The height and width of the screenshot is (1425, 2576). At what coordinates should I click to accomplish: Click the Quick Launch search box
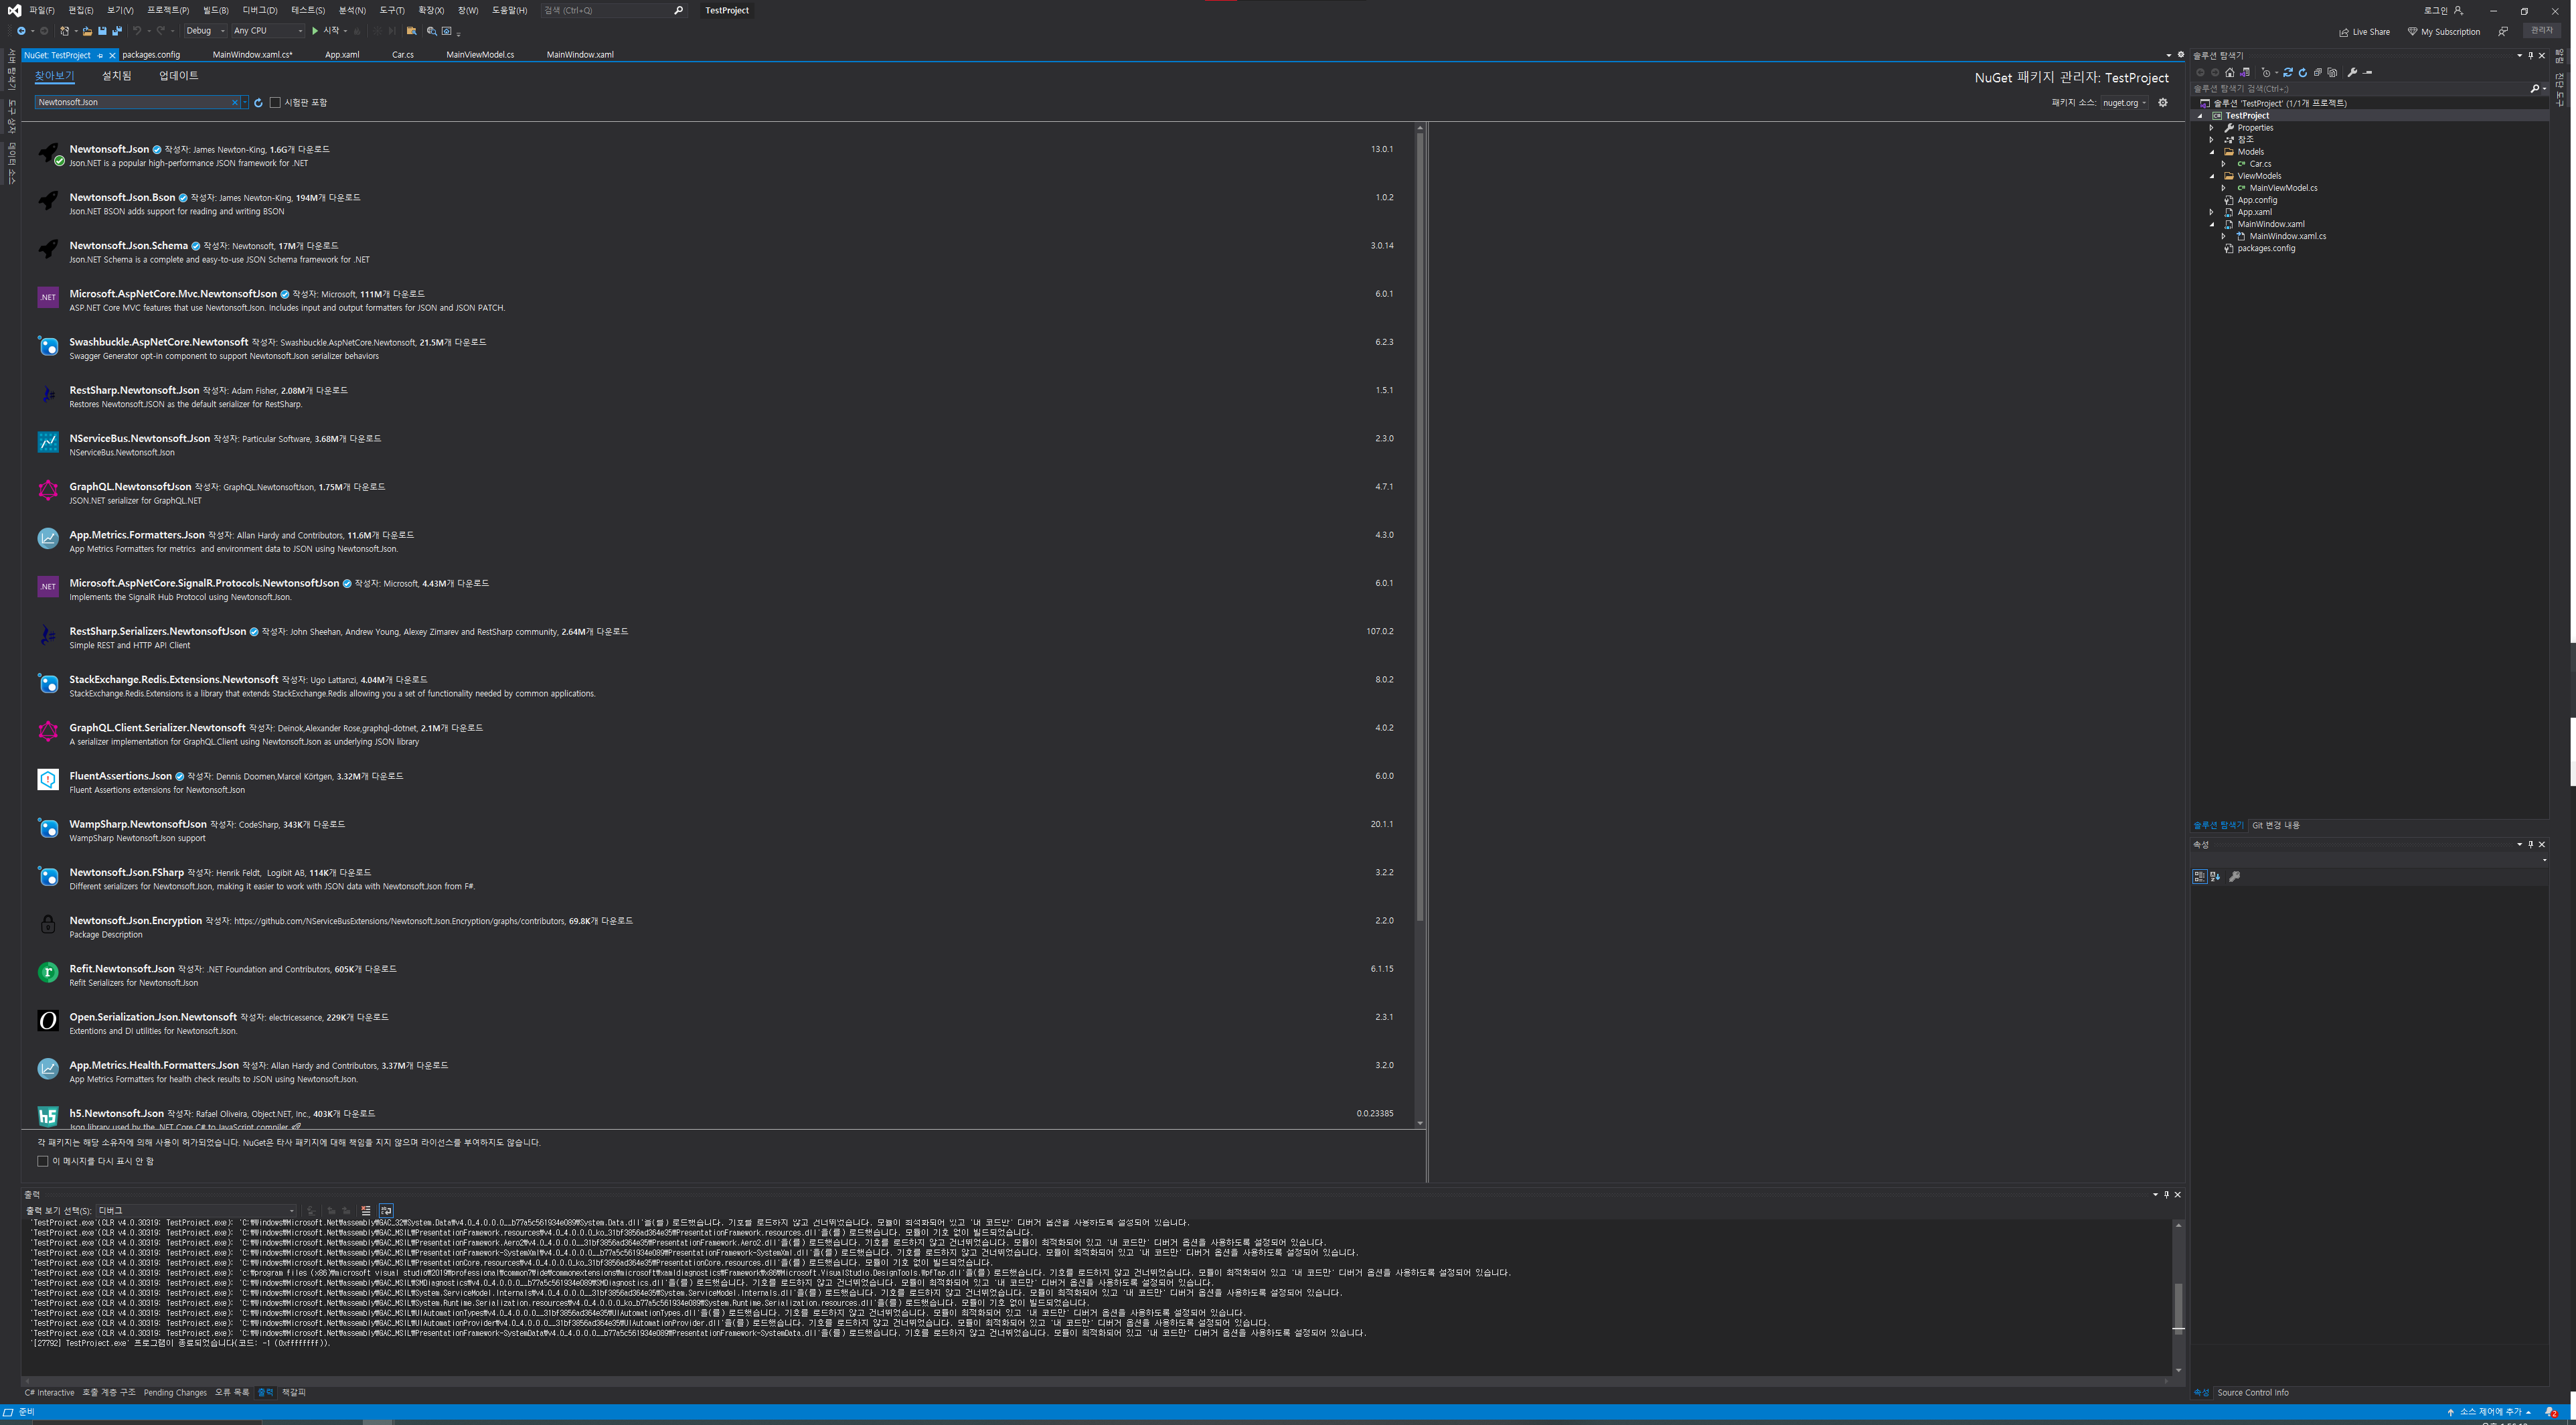pyautogui.click(x=614, y=10)
